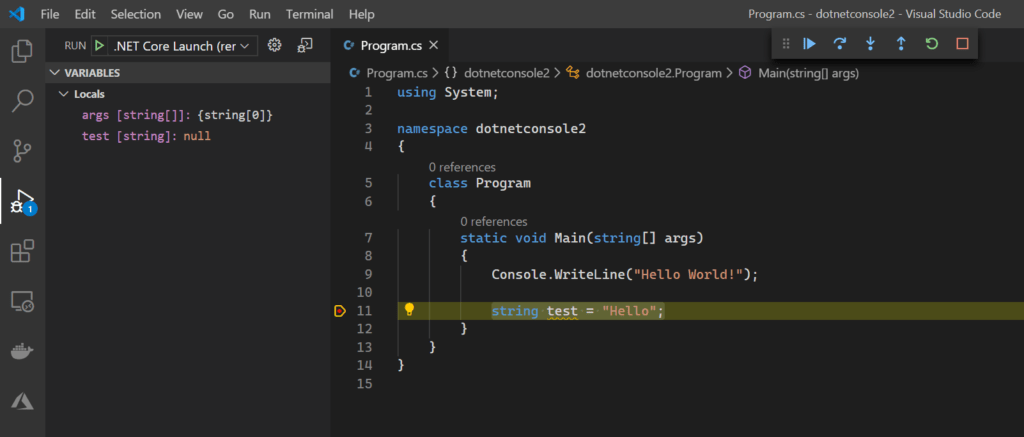Open the Source Control view
Viewport: 1024px width, 437px height.
click(22, 151)
